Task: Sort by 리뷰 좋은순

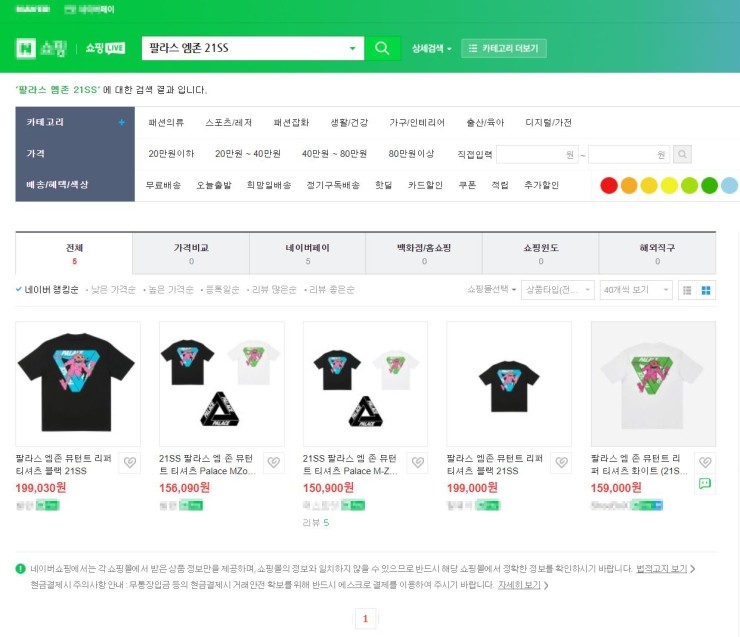Action: (x=332, y=290)
